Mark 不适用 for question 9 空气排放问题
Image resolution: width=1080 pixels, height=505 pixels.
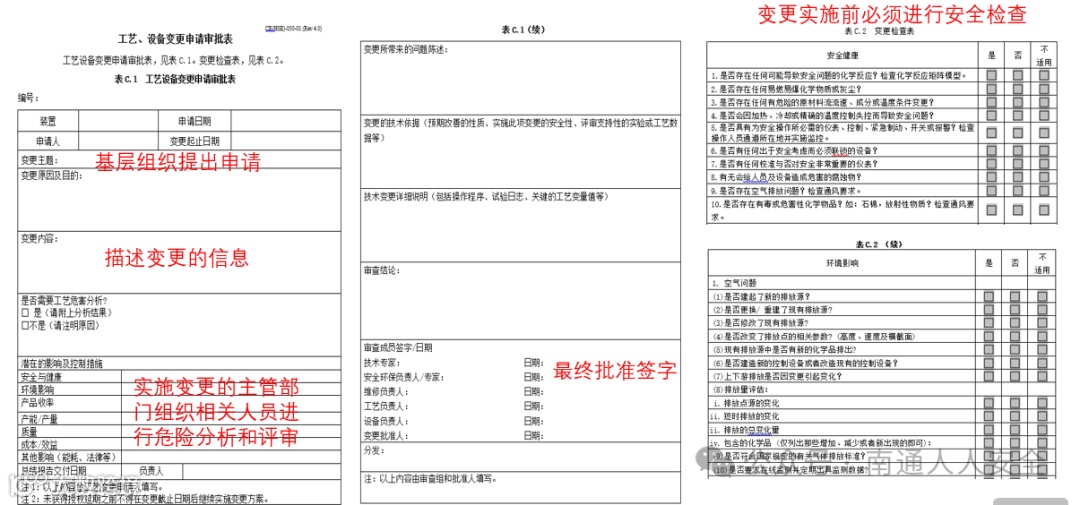1044,190
